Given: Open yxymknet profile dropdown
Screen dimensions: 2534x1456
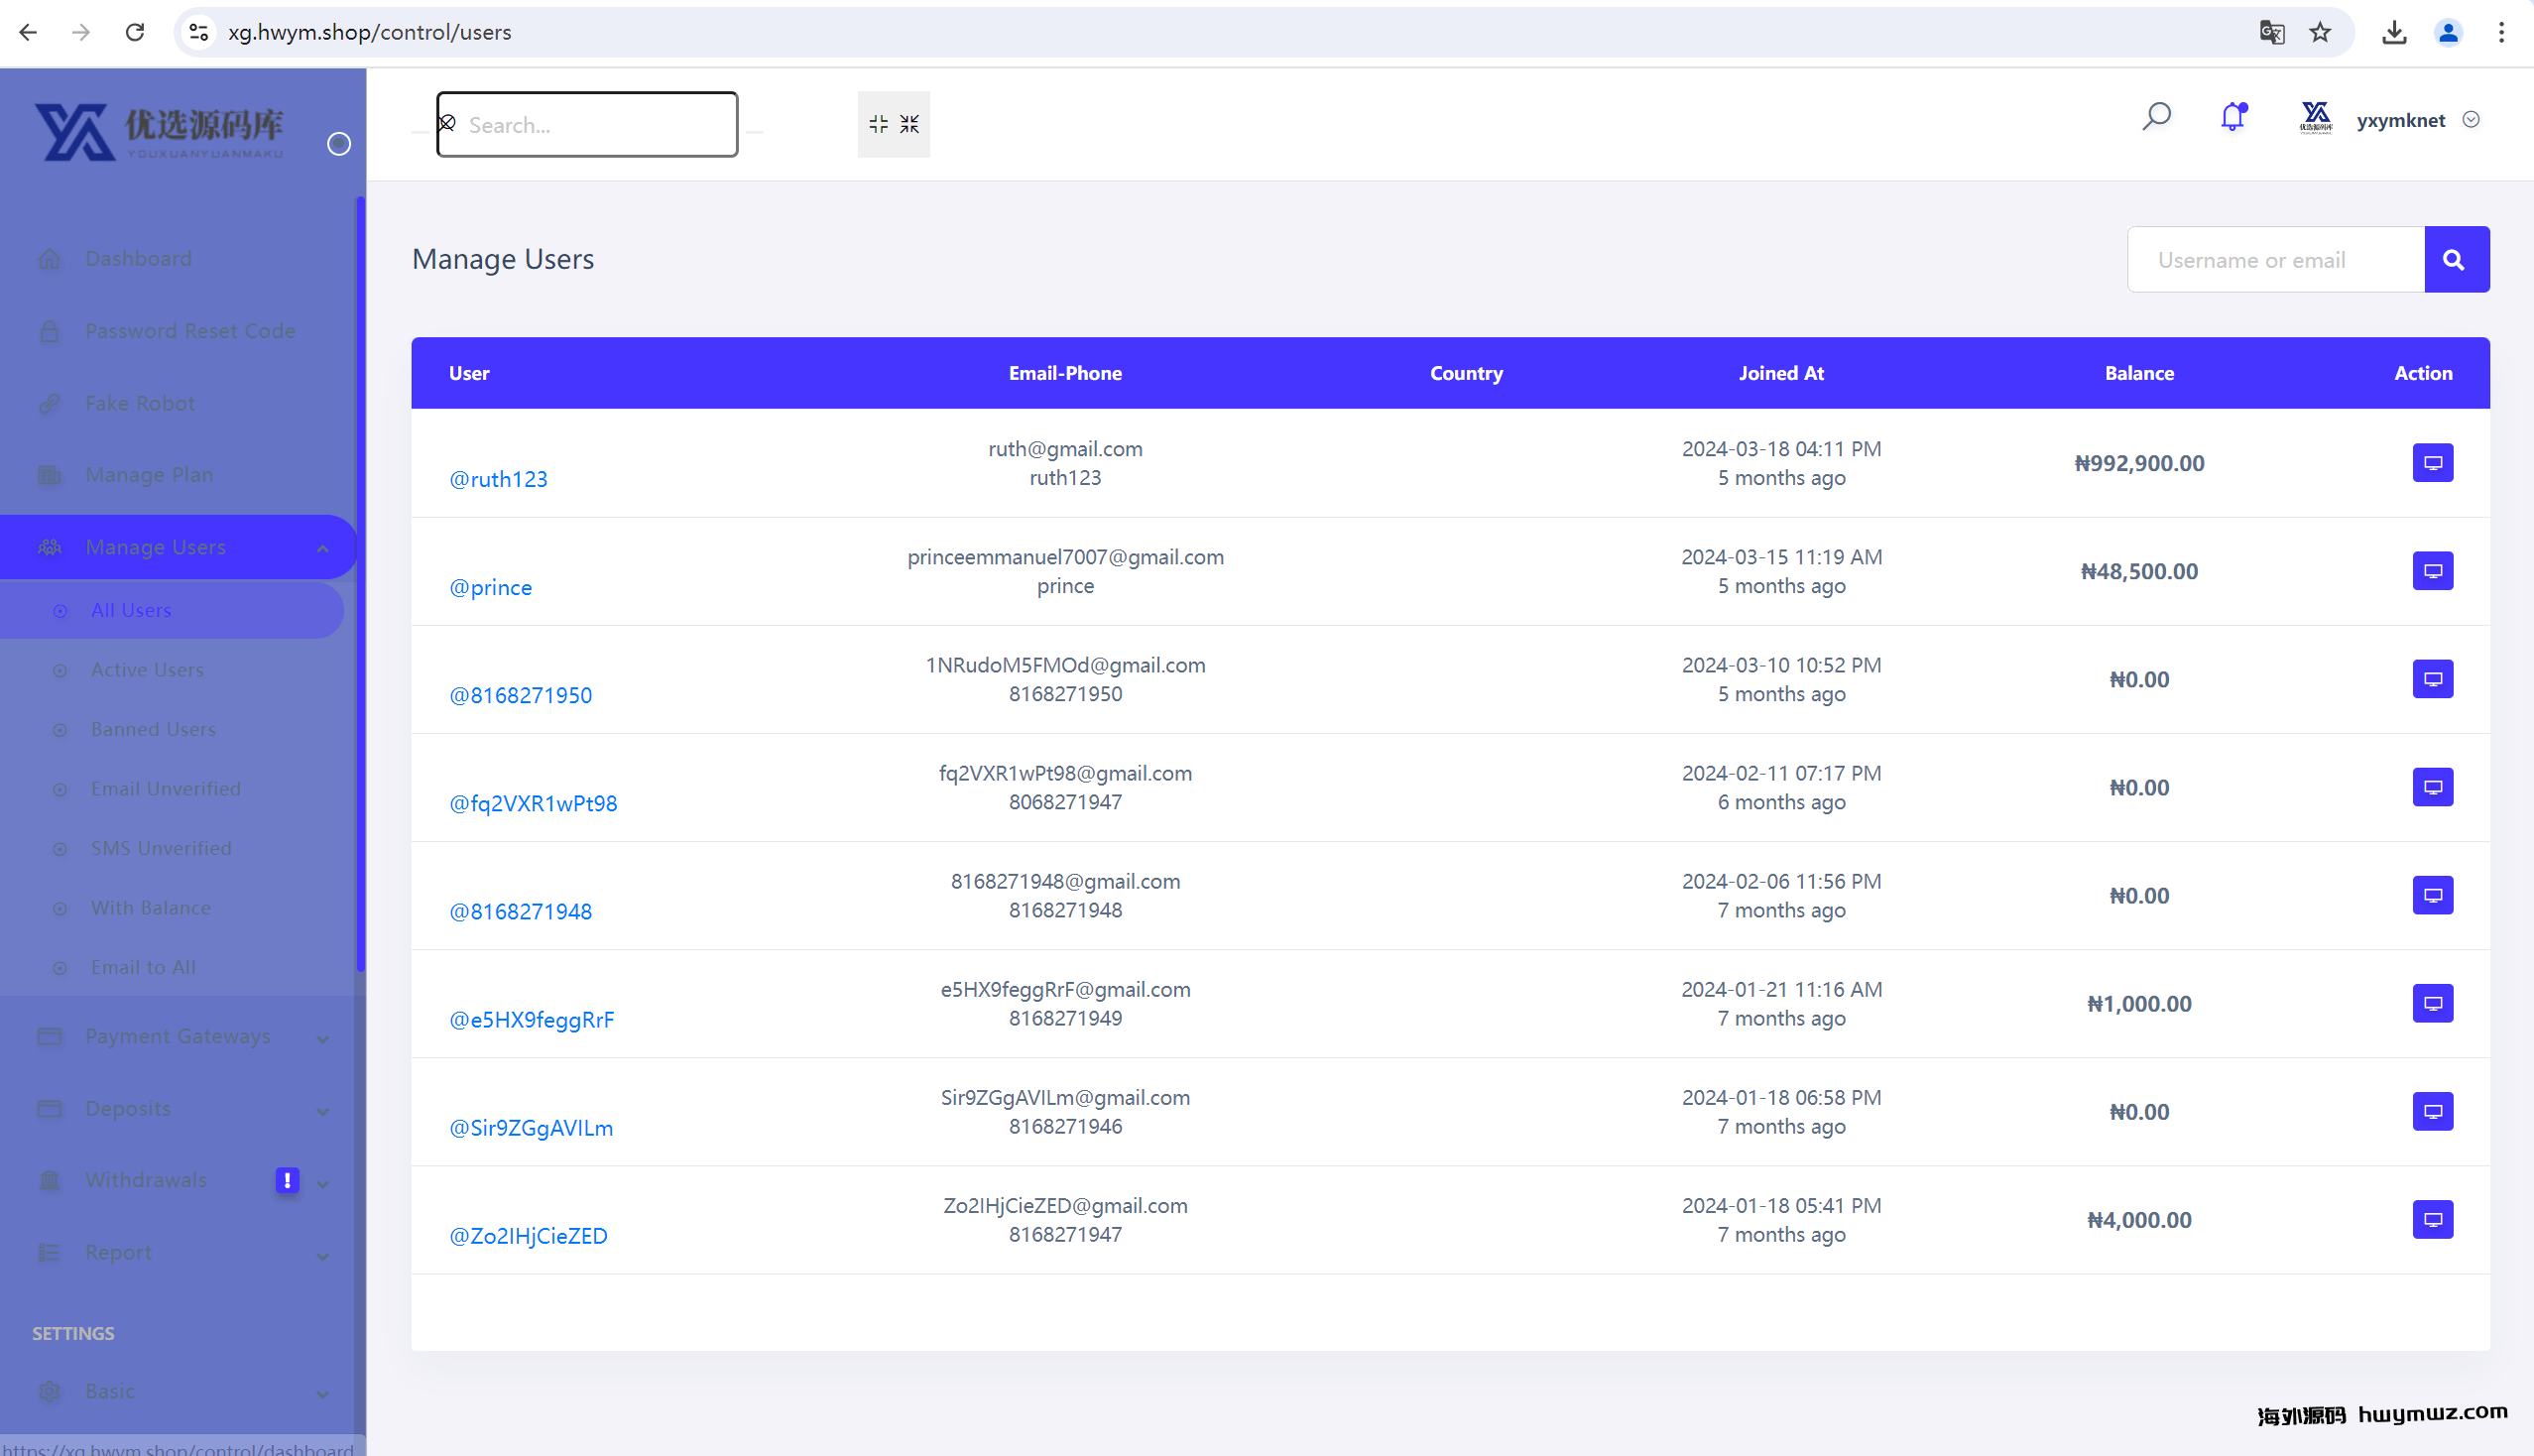Looking at the screenshot, I should (x=2400, y=120).
